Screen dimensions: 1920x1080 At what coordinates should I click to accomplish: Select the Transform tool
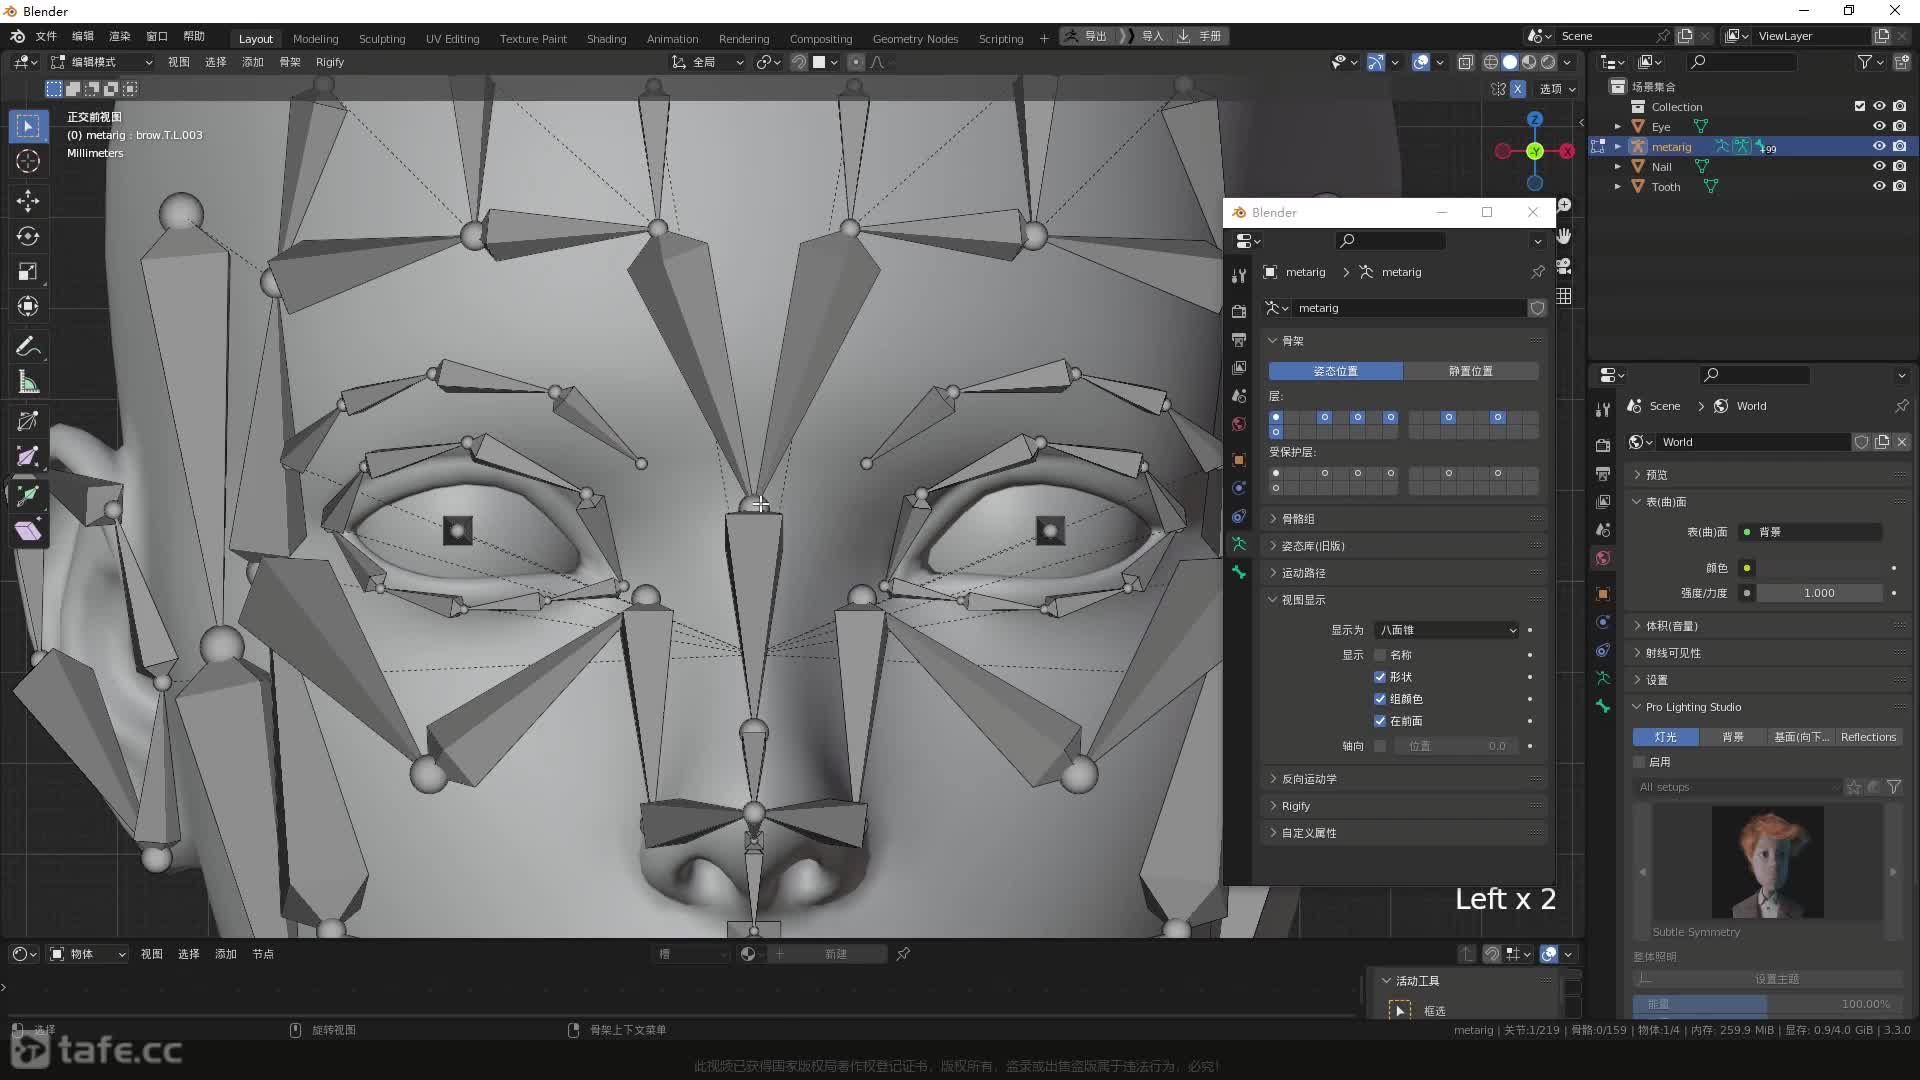point(28,307)
